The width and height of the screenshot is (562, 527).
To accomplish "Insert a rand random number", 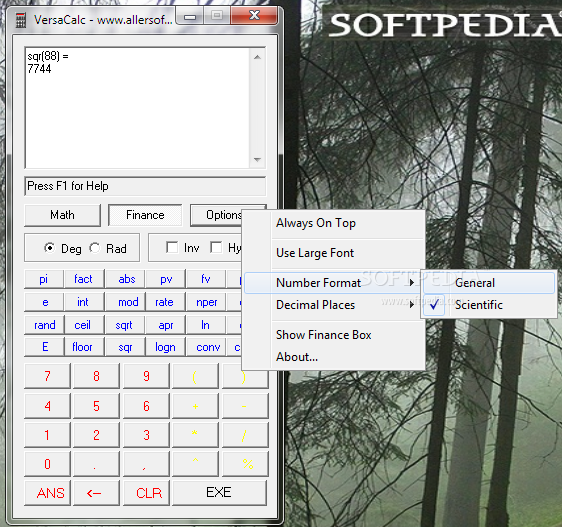I will (x=45, y=325).
